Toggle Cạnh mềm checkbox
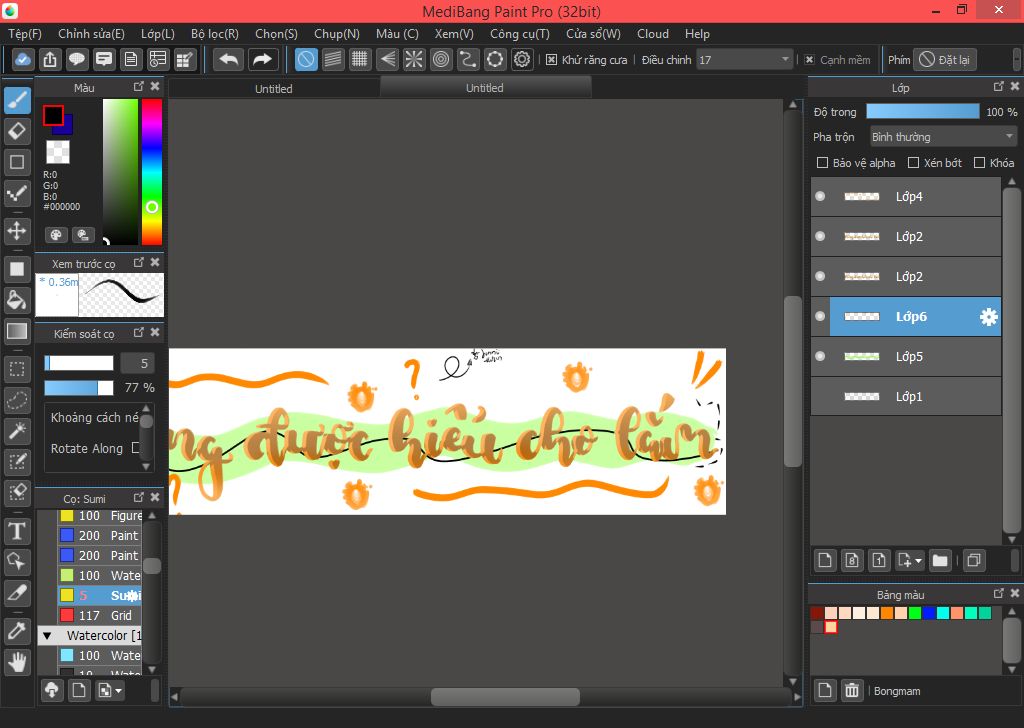 click(x=809, y=59)
